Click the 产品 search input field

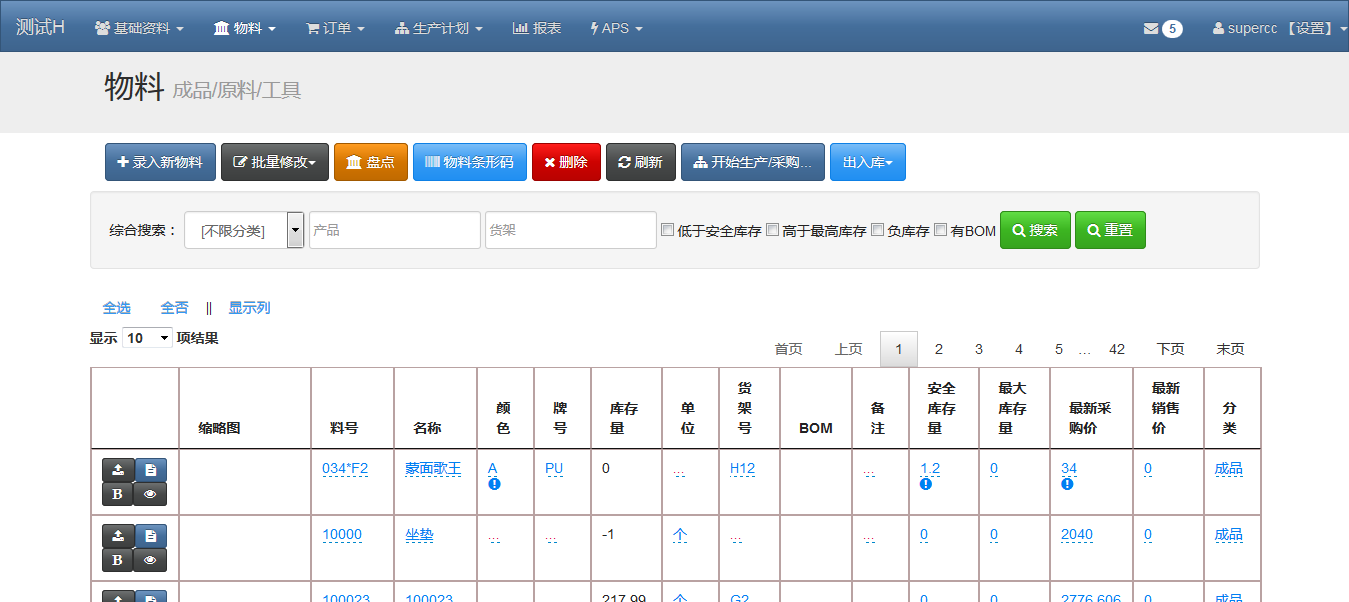click(394, 230)
